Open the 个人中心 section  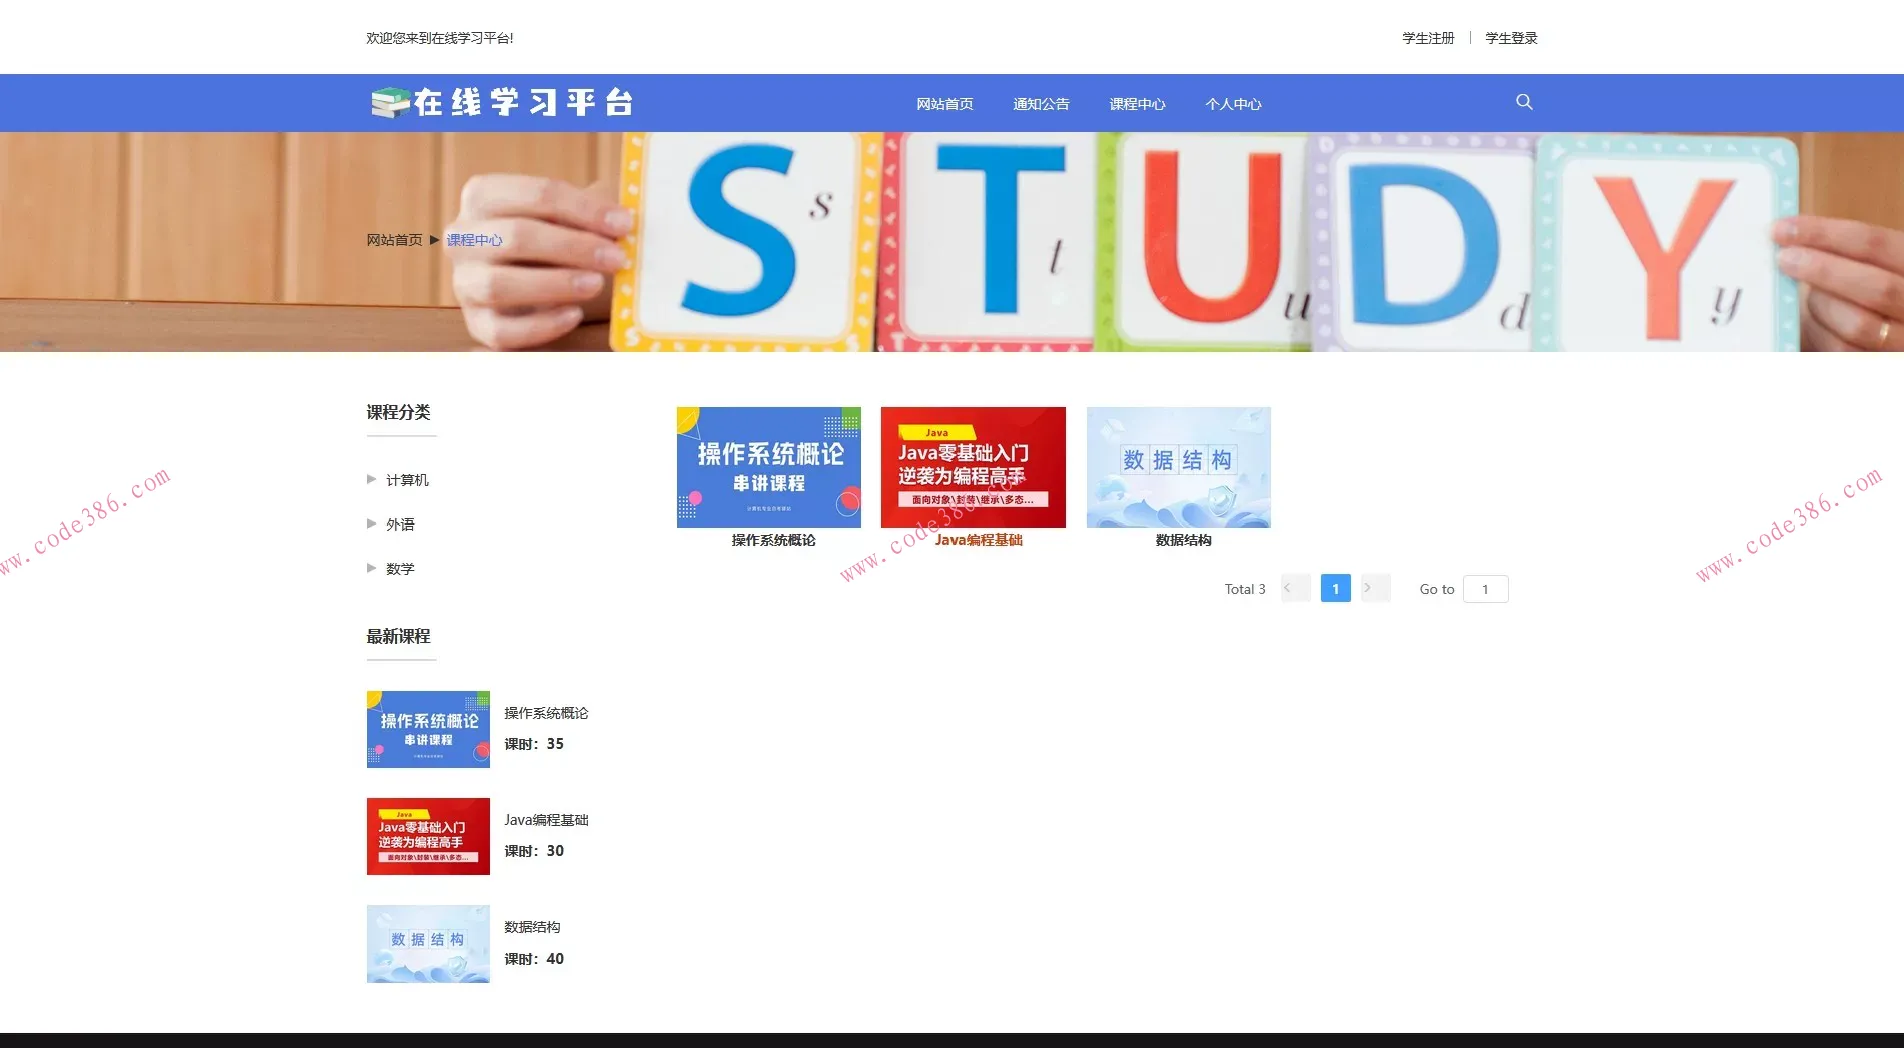pyautogui.click(x=1233, y=103)
